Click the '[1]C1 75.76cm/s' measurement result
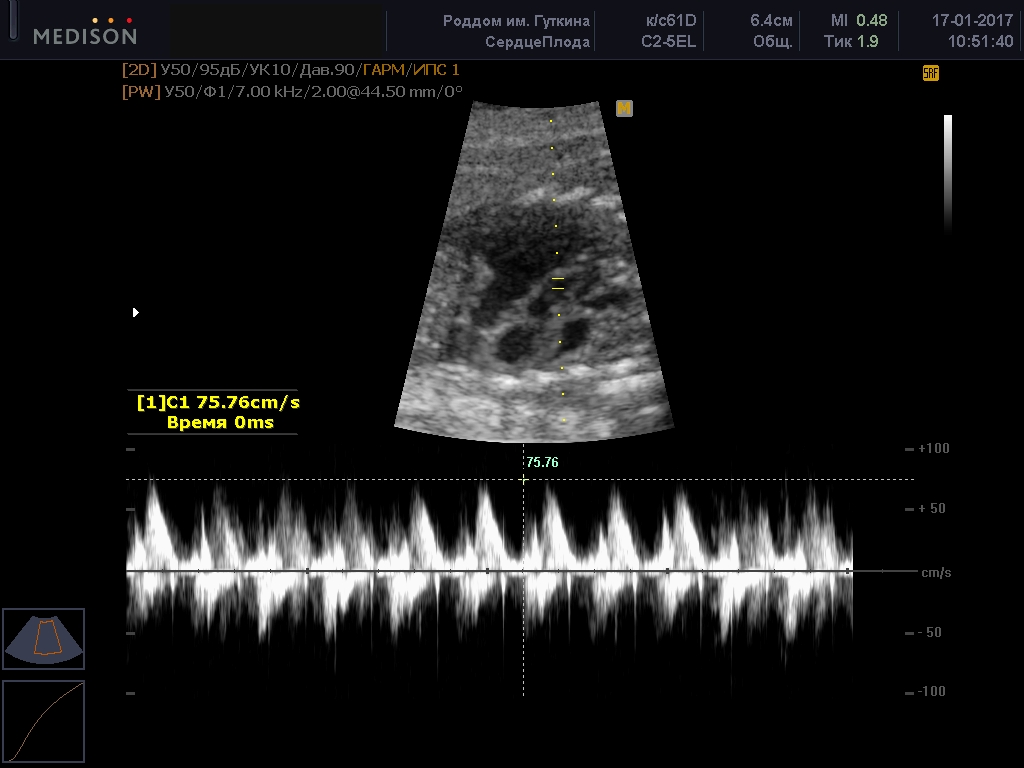This screenshot has width=1024, height=768. (218, 402)
